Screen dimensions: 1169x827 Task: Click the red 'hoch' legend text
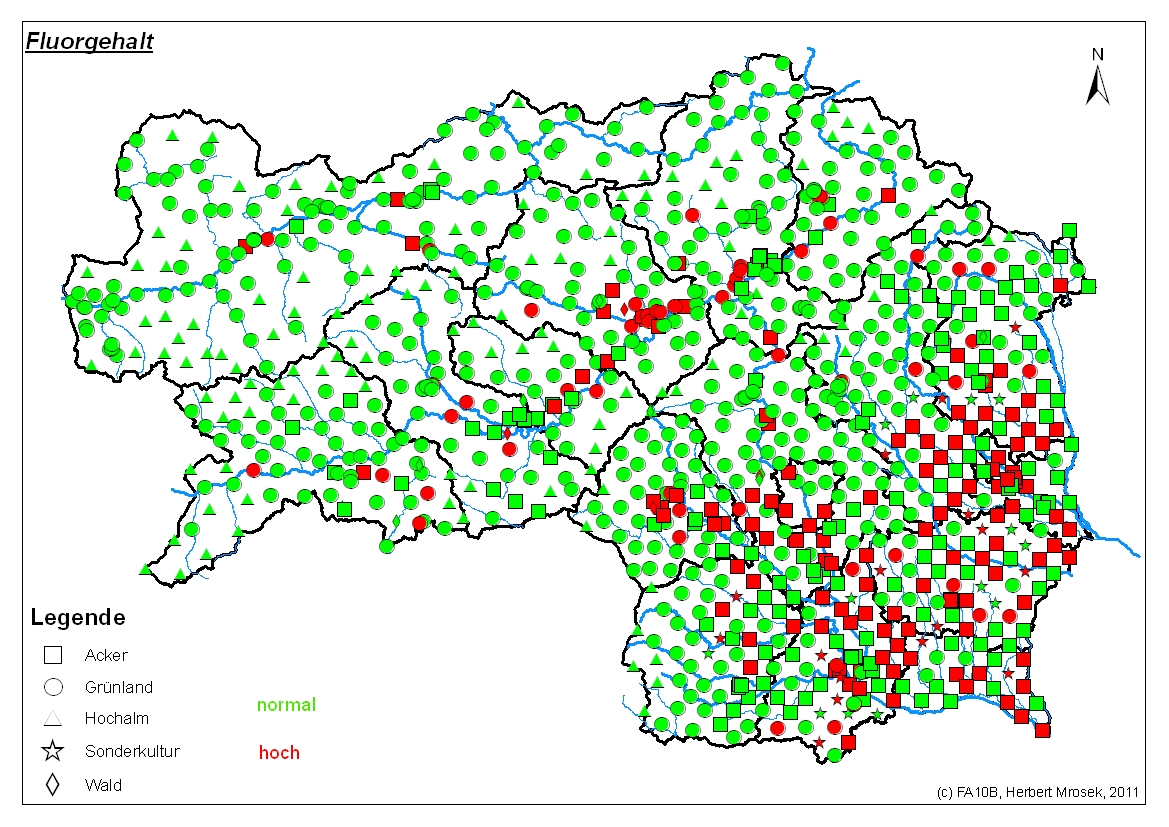point(279,752)
